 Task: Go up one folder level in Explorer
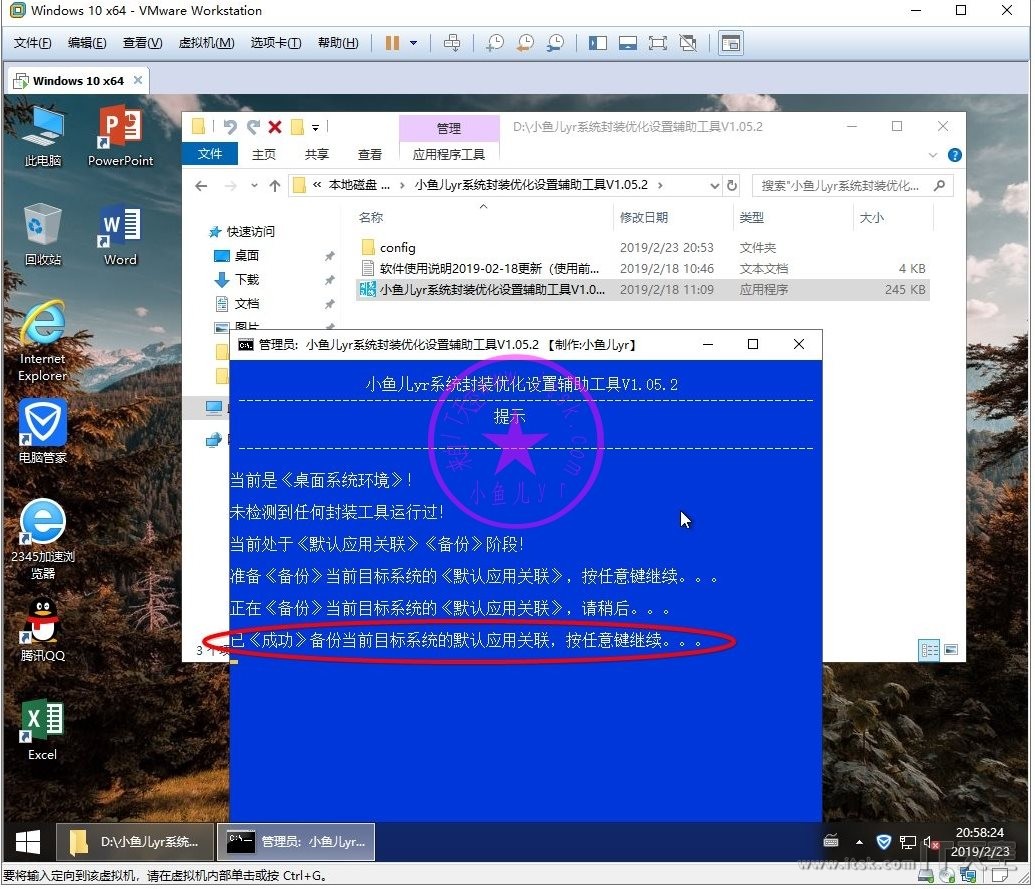point(275,186)
